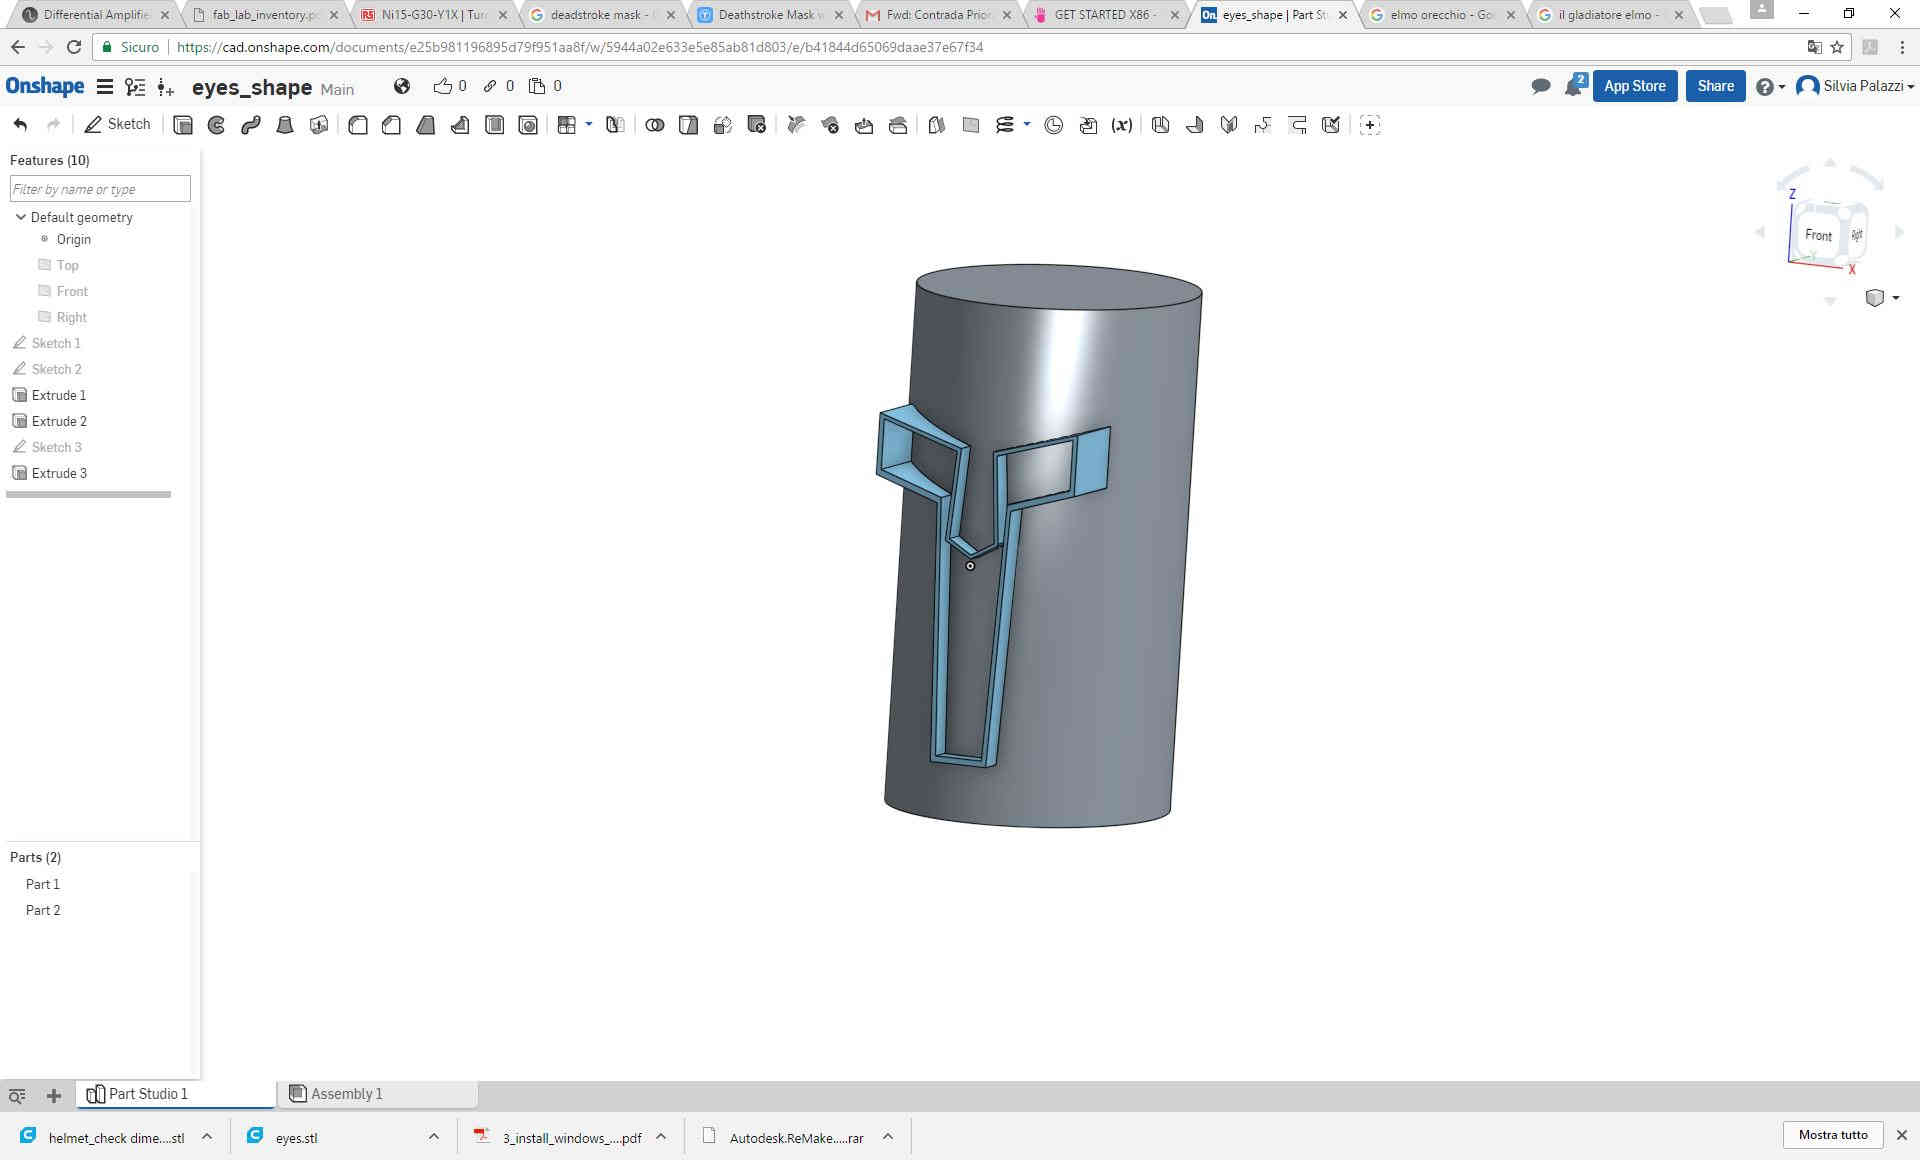1920x1160 pixels.
Task: Select the Rib tool icon
Action: coord(460,125)
